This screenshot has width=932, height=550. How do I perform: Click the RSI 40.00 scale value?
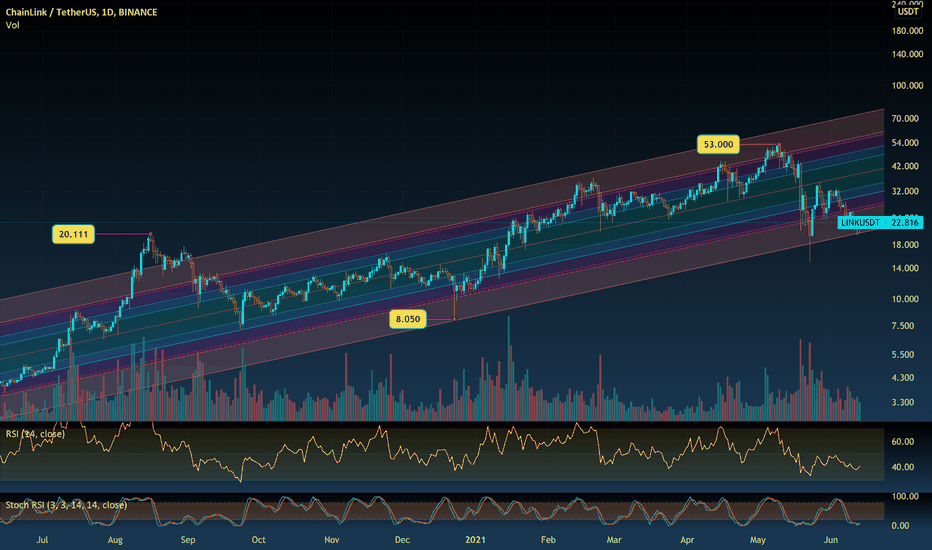point(902,467)
